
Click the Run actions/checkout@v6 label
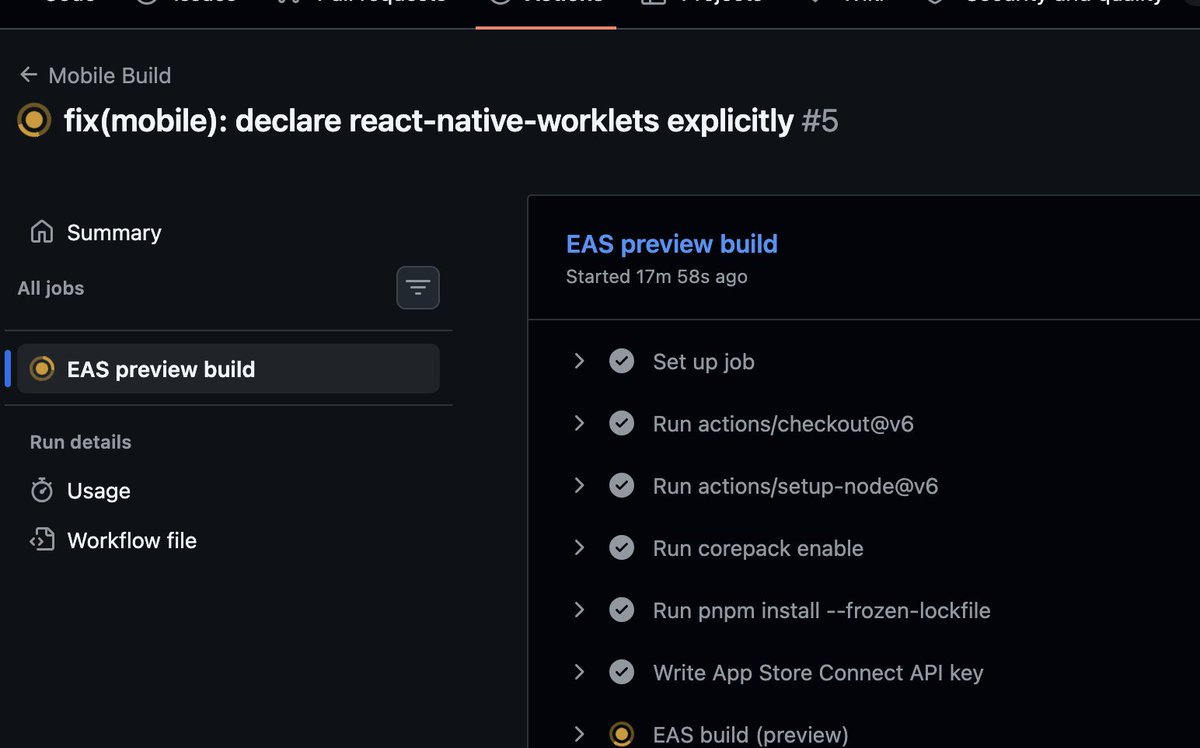[x=783, y=424]
